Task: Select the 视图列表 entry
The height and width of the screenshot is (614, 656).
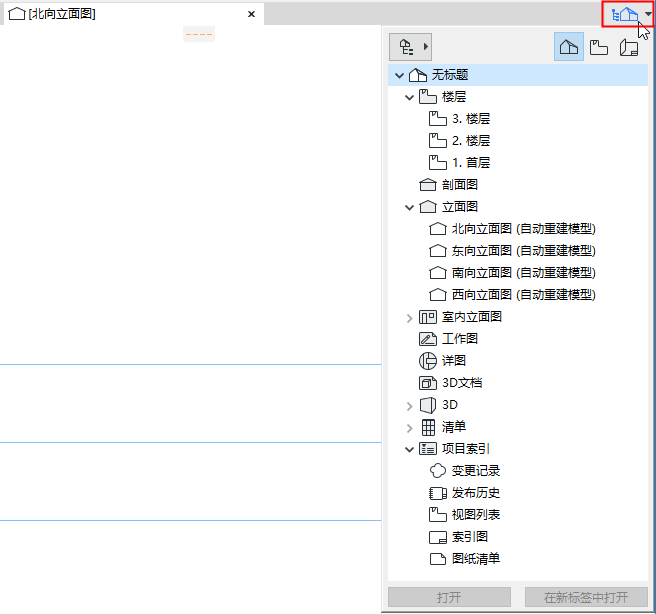Action: coord(476,515)
